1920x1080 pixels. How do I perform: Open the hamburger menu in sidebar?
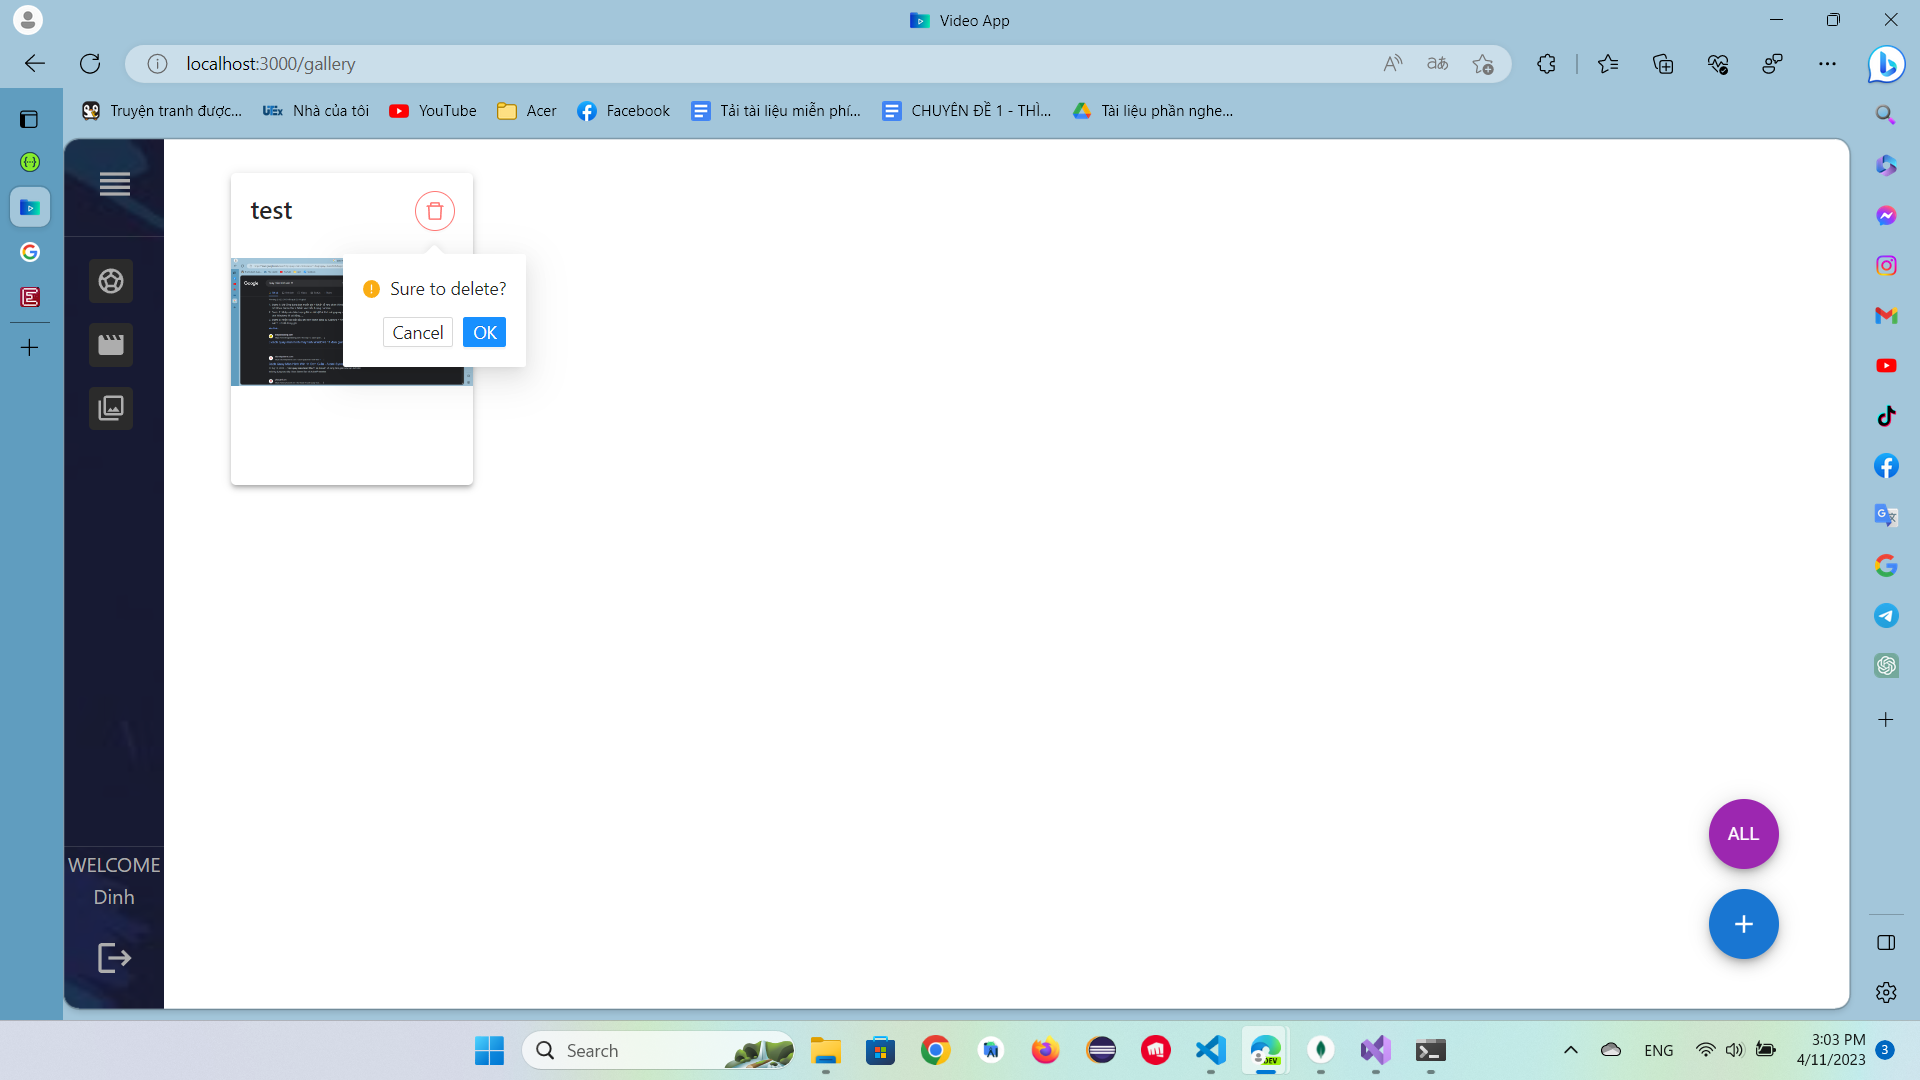pos(114,184)
